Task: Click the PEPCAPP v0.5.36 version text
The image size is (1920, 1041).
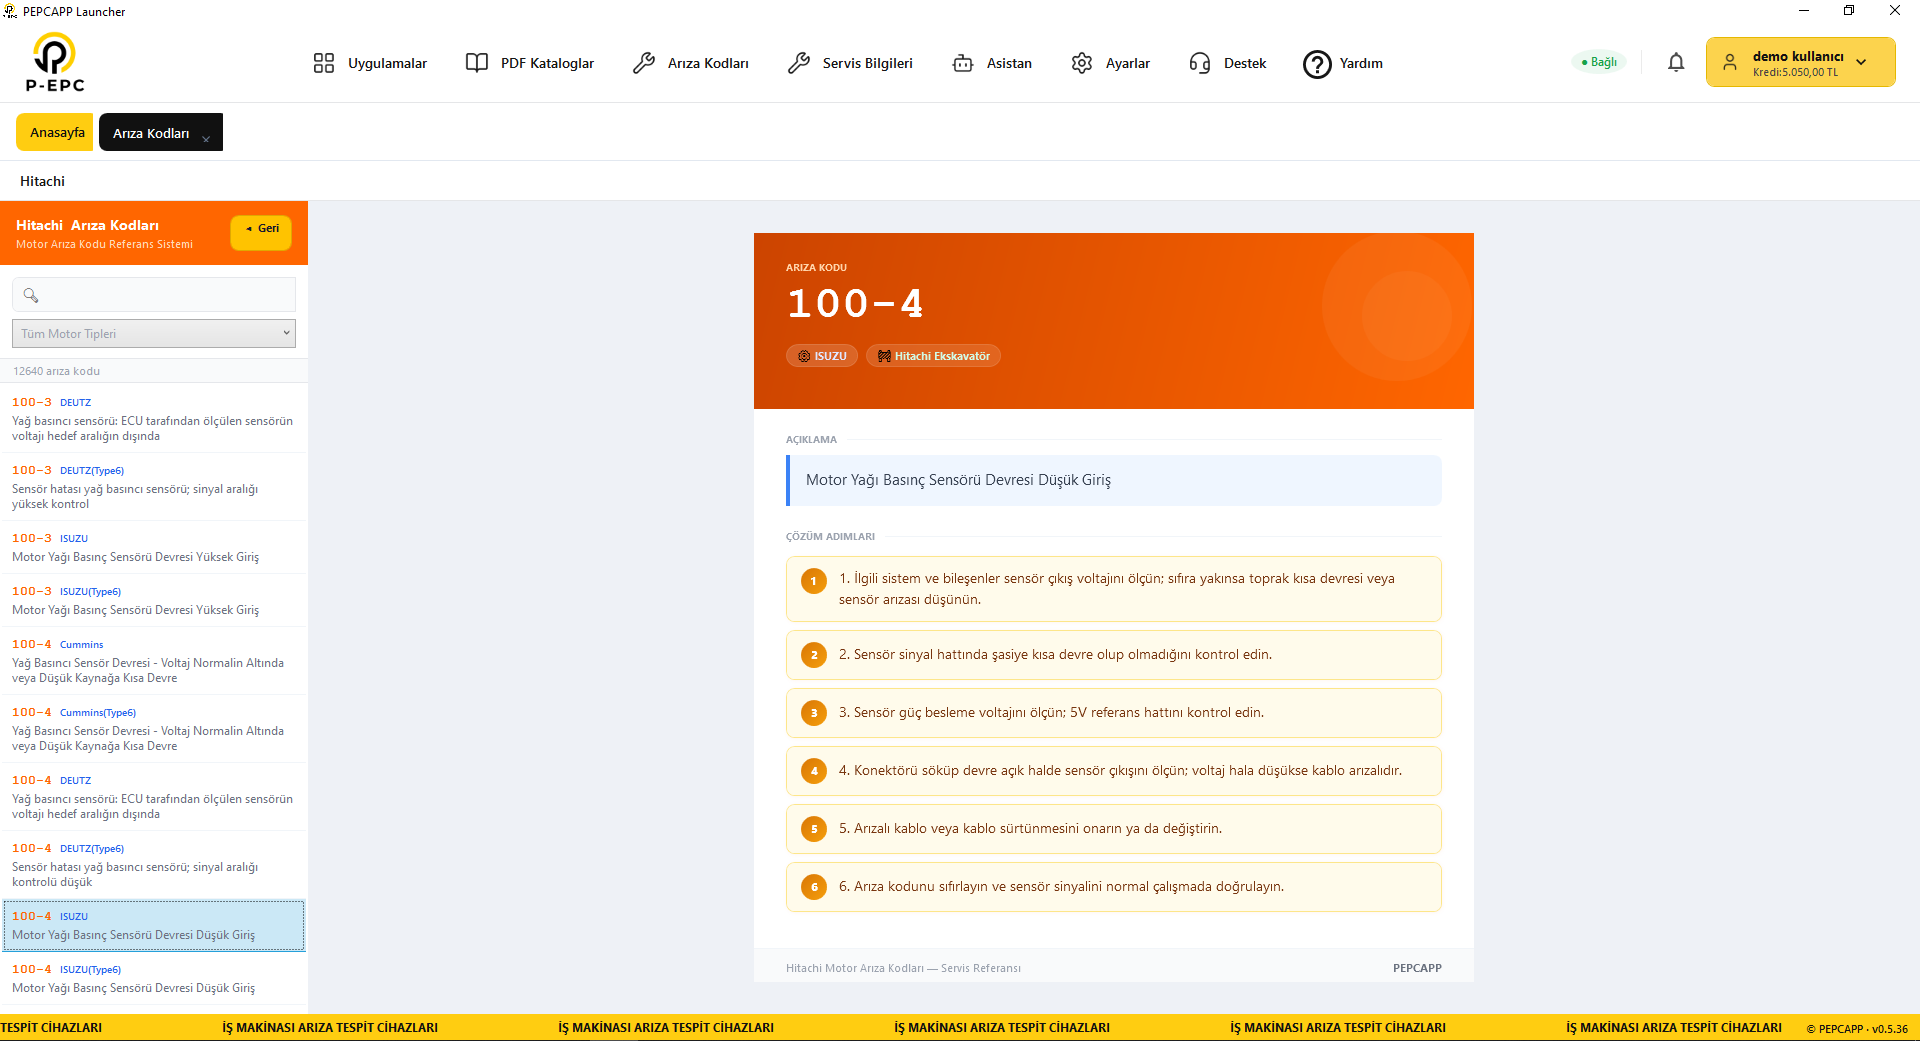Action: click(1857, 1028)
